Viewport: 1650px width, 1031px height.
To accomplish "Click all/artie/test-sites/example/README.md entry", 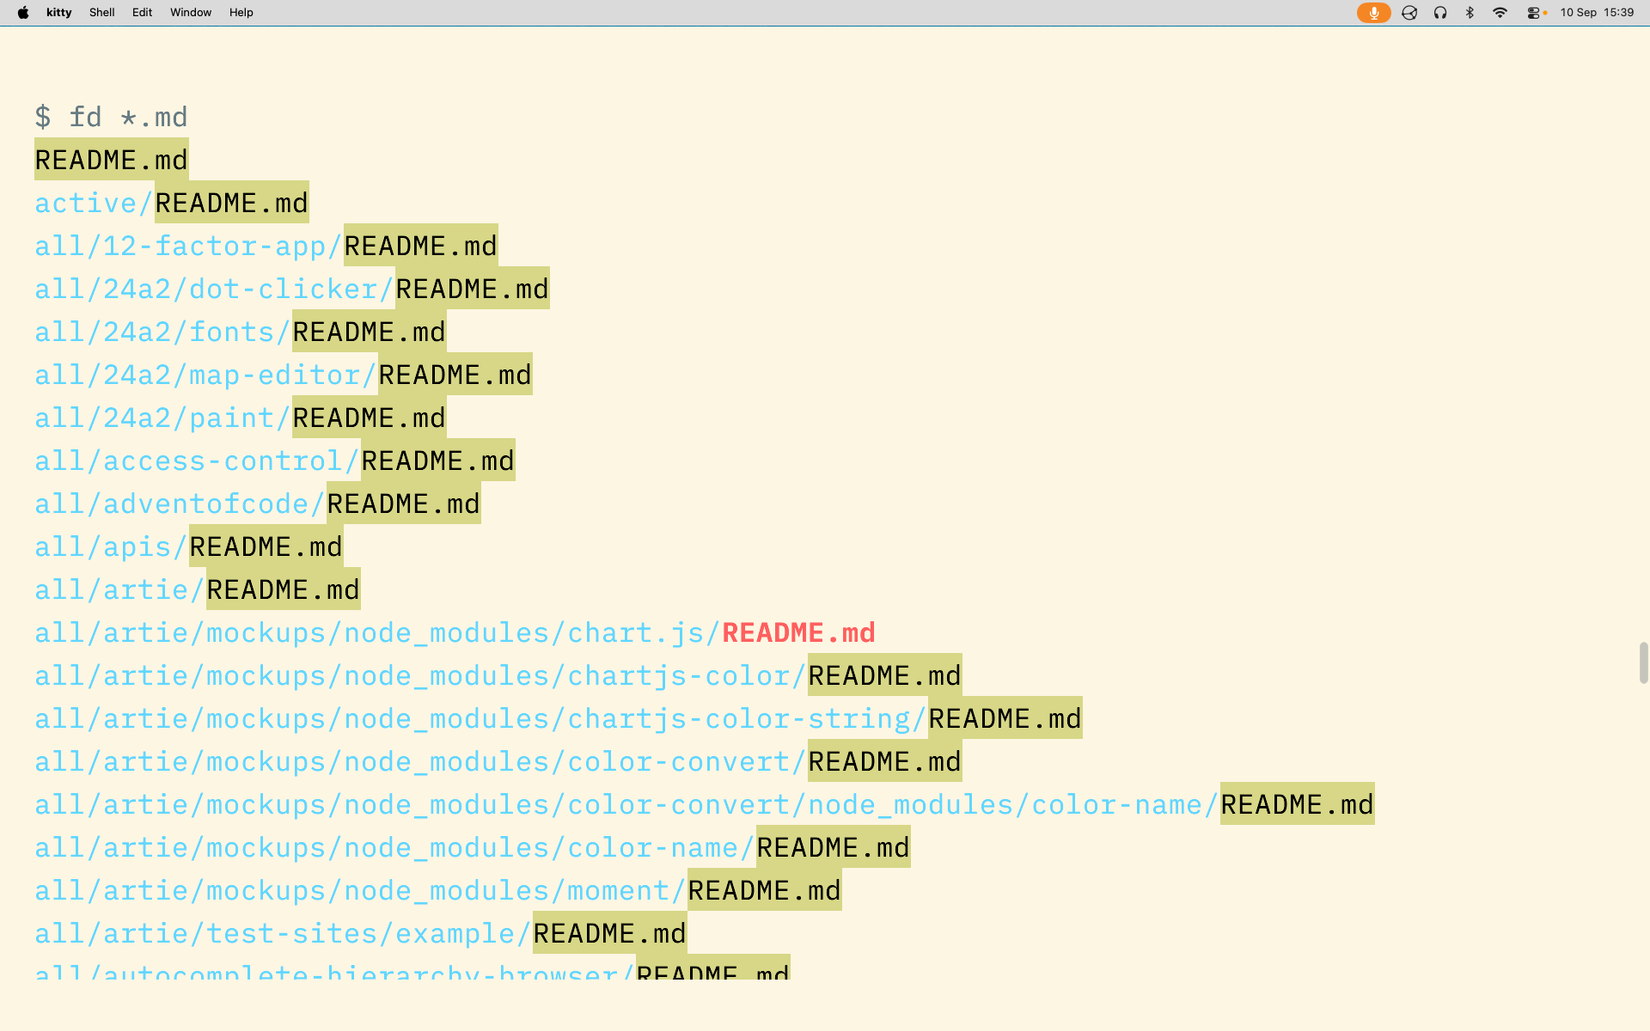I will 360,934.
